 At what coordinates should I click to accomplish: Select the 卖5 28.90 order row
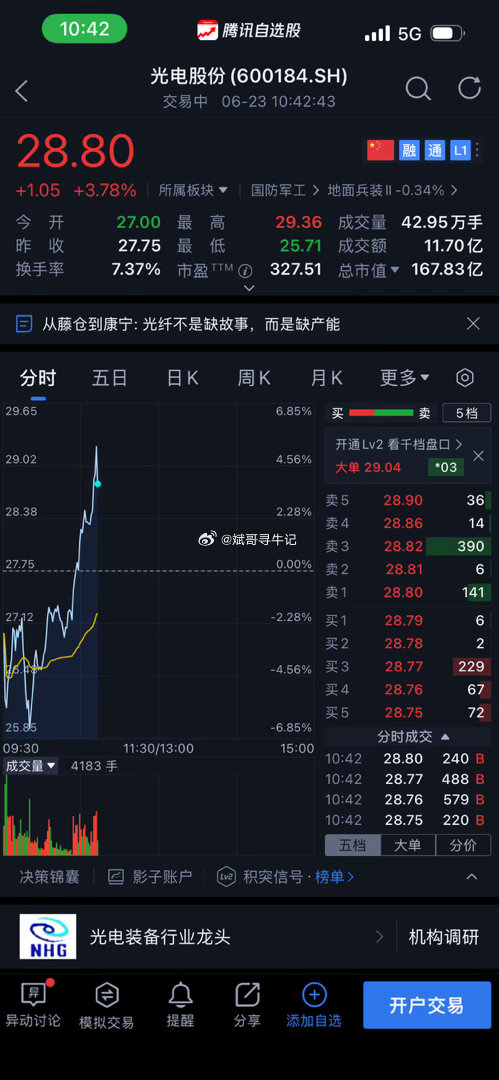click(408, 501)
